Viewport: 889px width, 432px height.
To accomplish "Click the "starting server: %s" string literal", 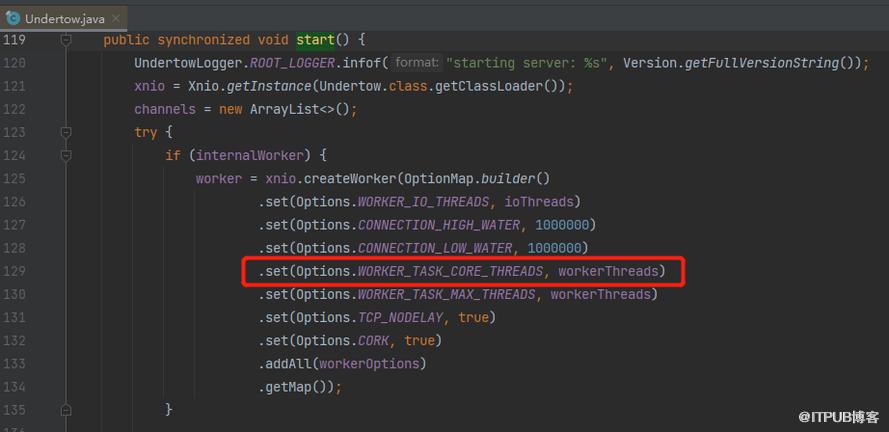I will [x=528, y=63].
